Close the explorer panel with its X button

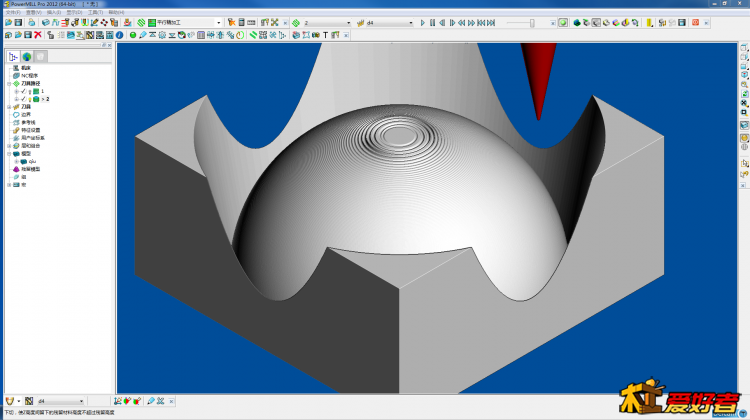tap(110, 45)
